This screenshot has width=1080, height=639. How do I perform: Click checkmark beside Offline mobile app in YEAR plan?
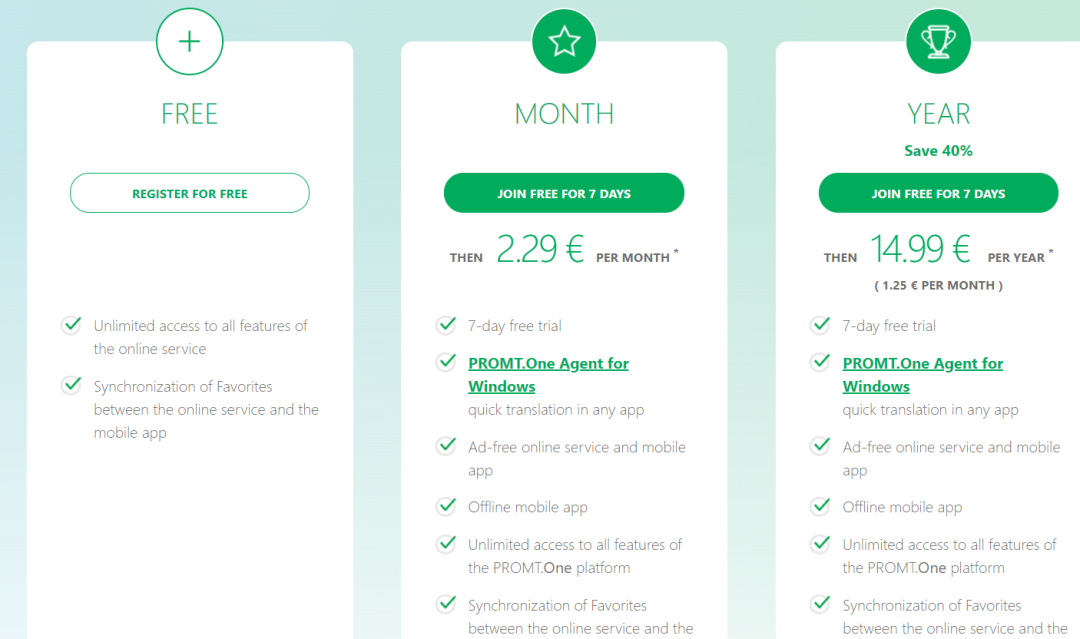(820, 506)
